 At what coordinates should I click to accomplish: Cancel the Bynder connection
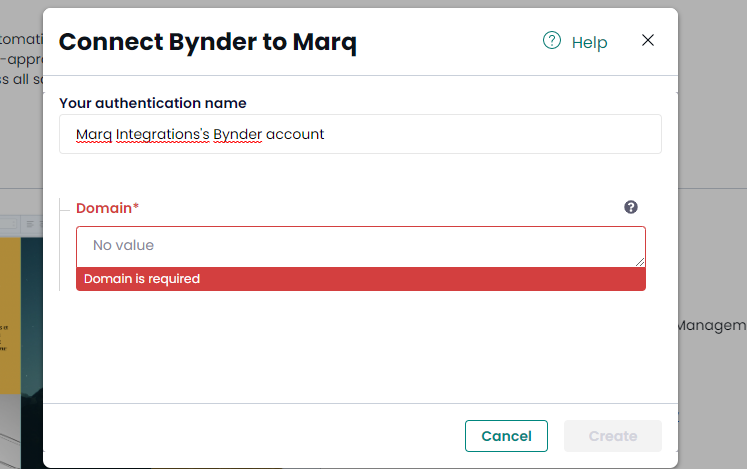506,436
